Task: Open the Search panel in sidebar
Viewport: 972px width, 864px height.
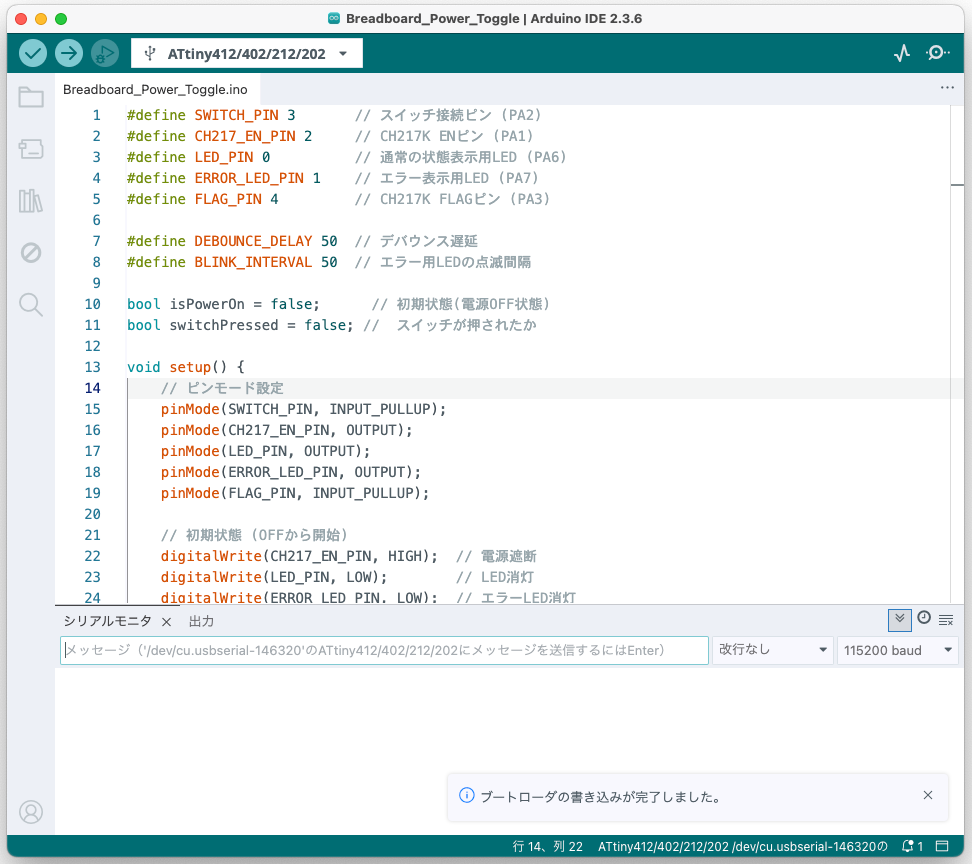Action: (x=31, y=305)
